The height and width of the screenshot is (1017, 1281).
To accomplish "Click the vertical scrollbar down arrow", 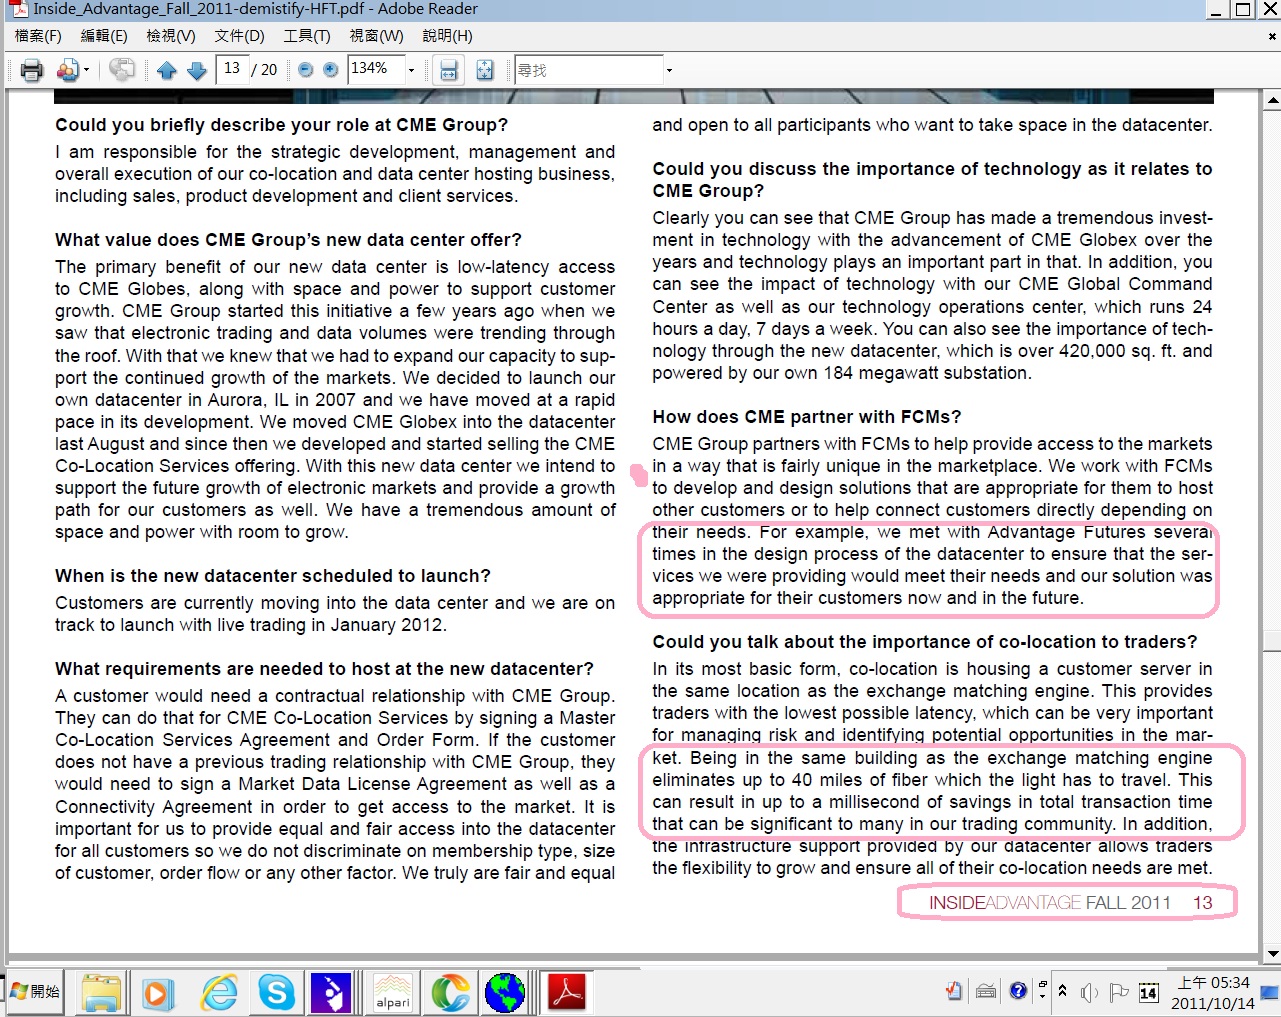I will (x=1272, y=954).
